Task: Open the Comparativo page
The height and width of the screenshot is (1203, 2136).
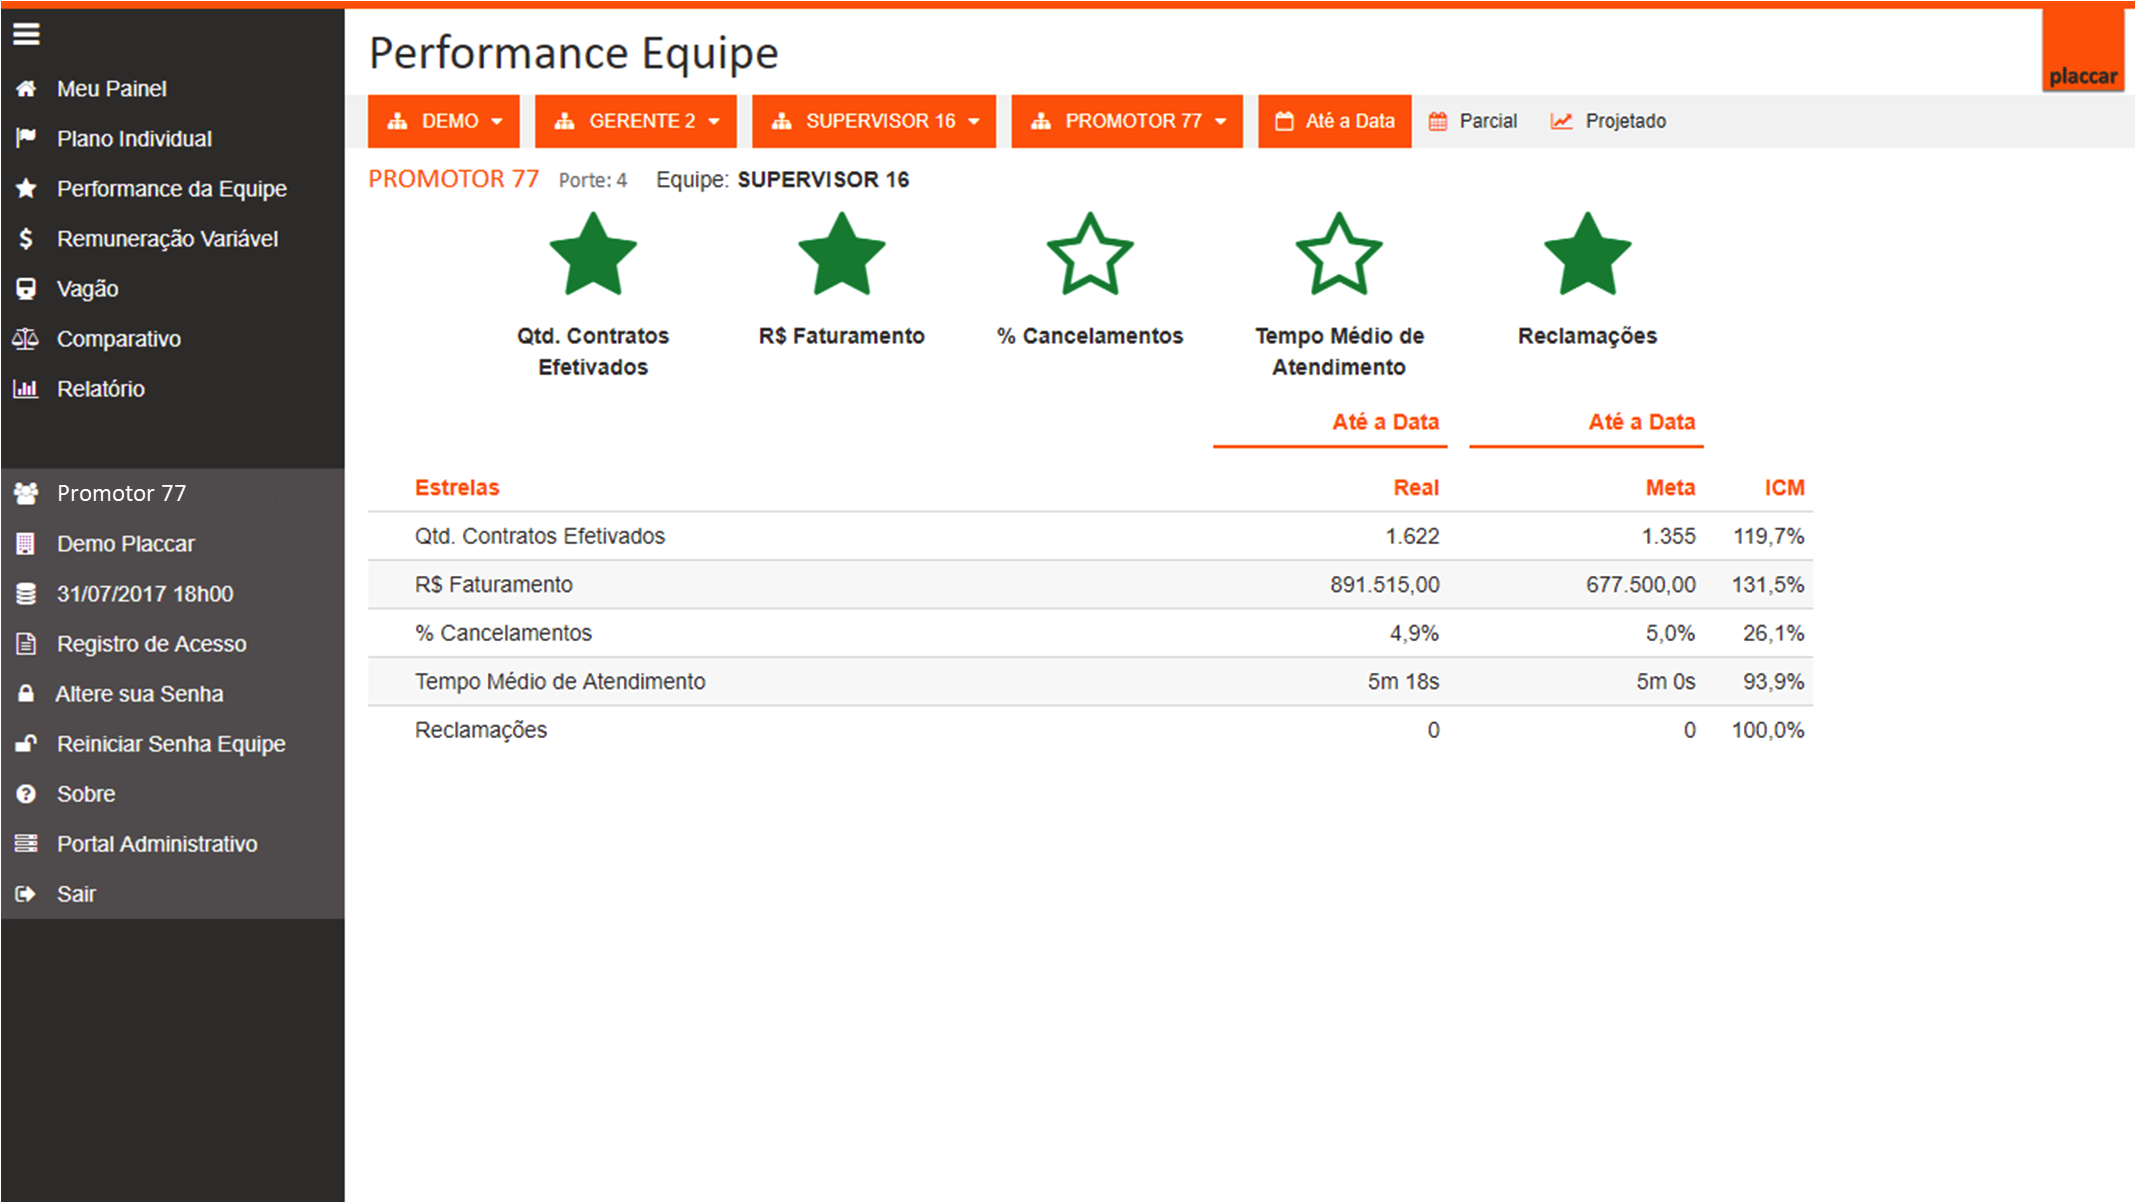Action: pyautogui.click(x=119, y=339)
